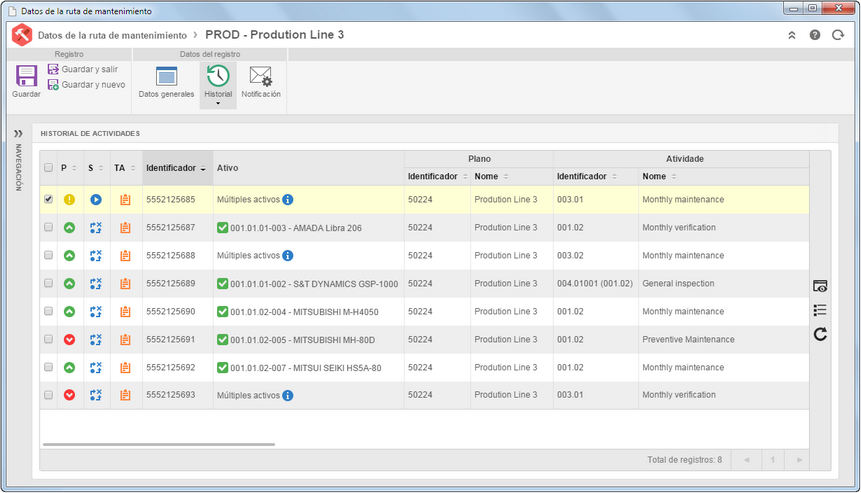Check the row 5552125691 checkbox
861x493 pixels.
[48, 339]
